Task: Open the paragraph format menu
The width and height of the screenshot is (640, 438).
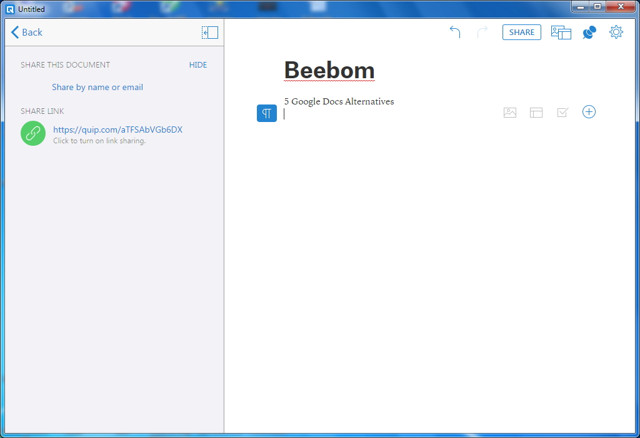Action: pos(267,113)
